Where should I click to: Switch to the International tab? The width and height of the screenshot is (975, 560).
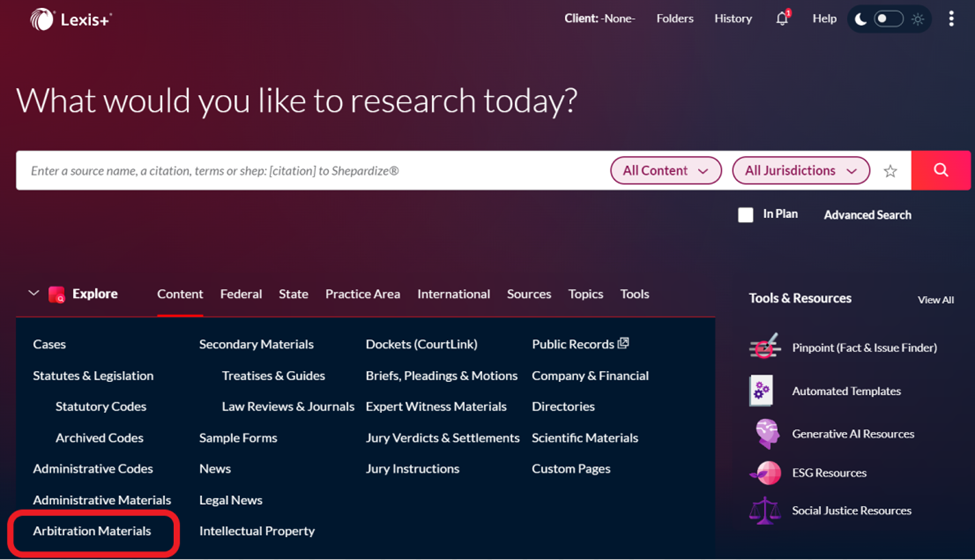453,294
